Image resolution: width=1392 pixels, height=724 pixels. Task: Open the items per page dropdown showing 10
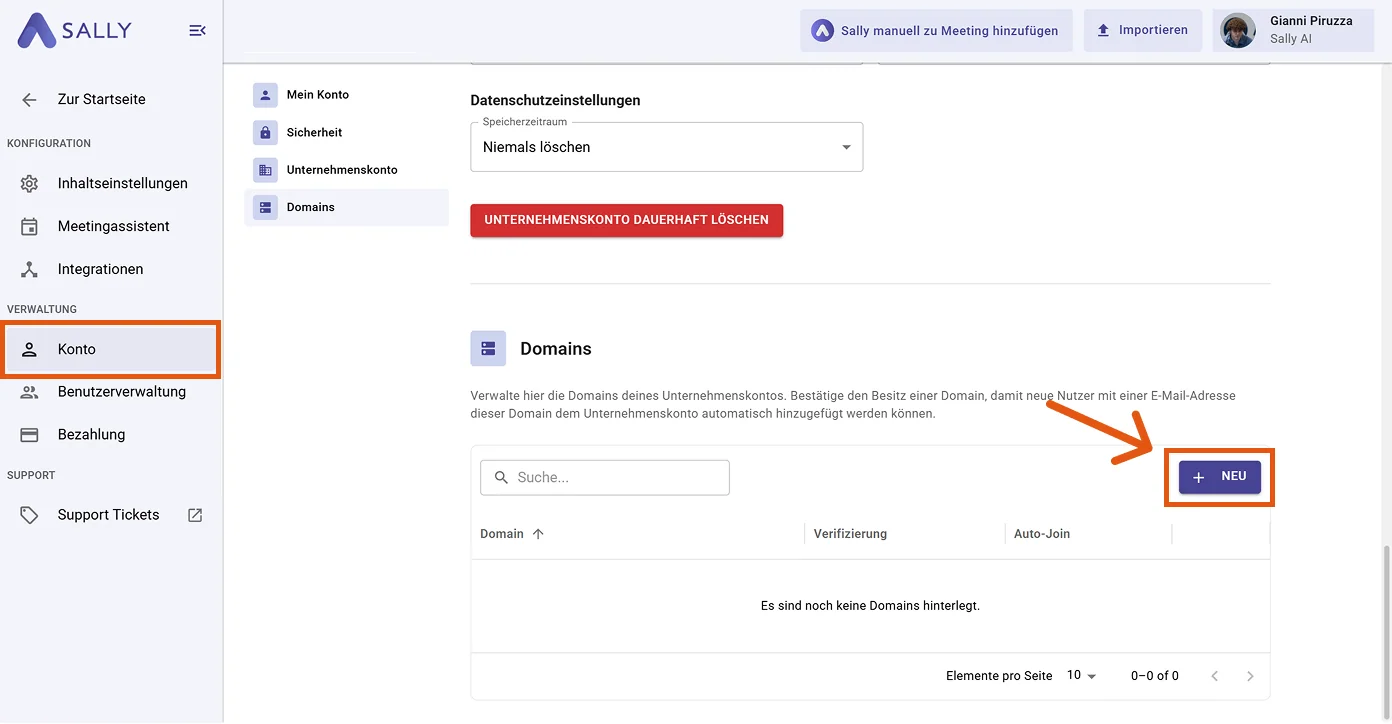1081,676
